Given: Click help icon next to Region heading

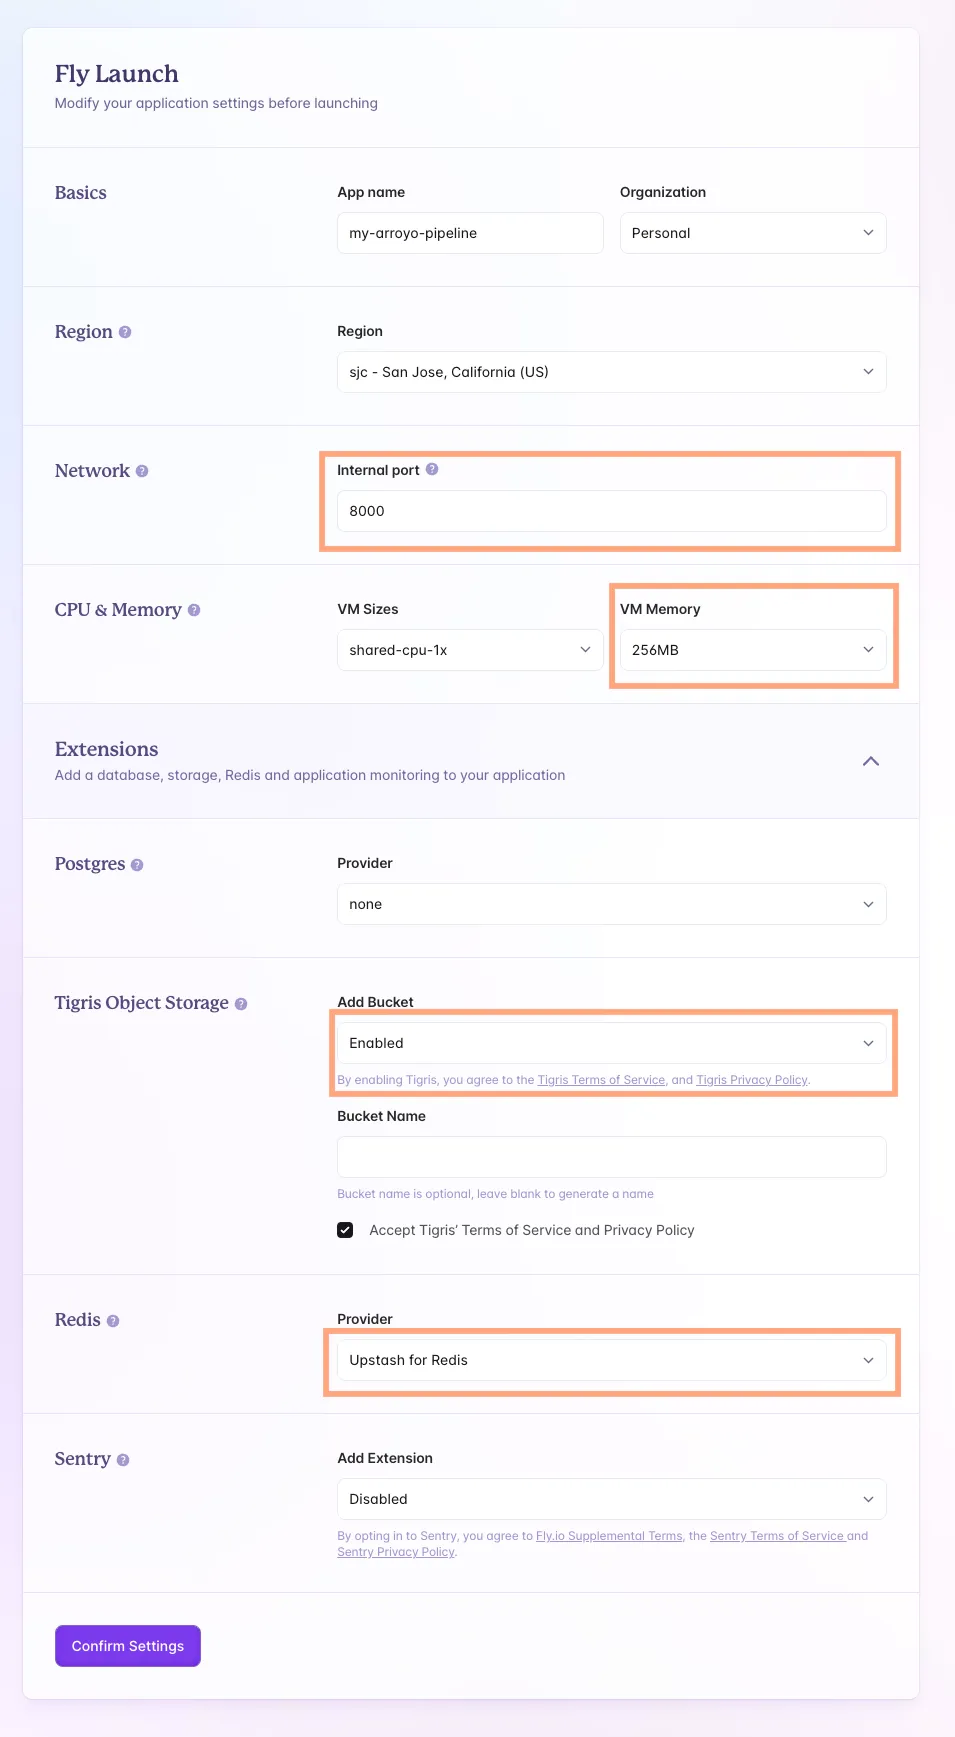Looking at the screenshot, I should (125, 332).
